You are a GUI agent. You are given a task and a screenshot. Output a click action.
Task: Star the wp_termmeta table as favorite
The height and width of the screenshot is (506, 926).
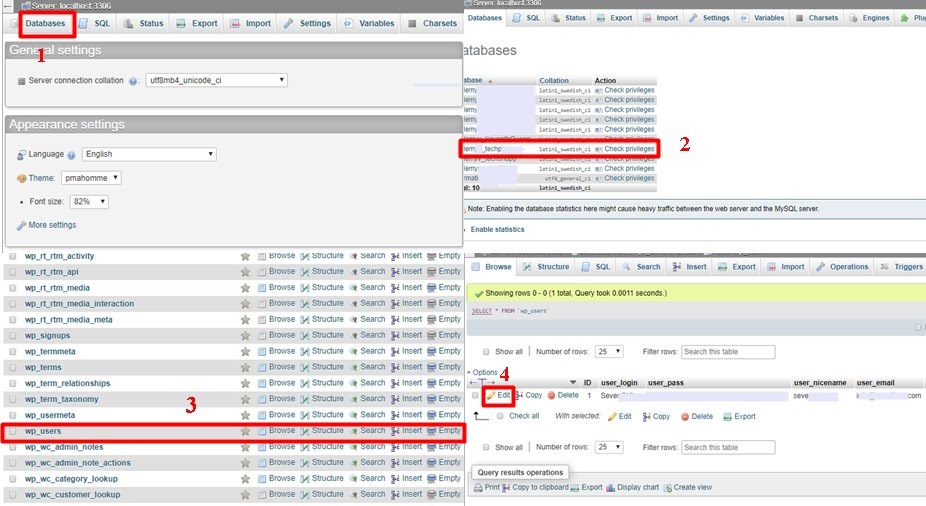[245, 352]
